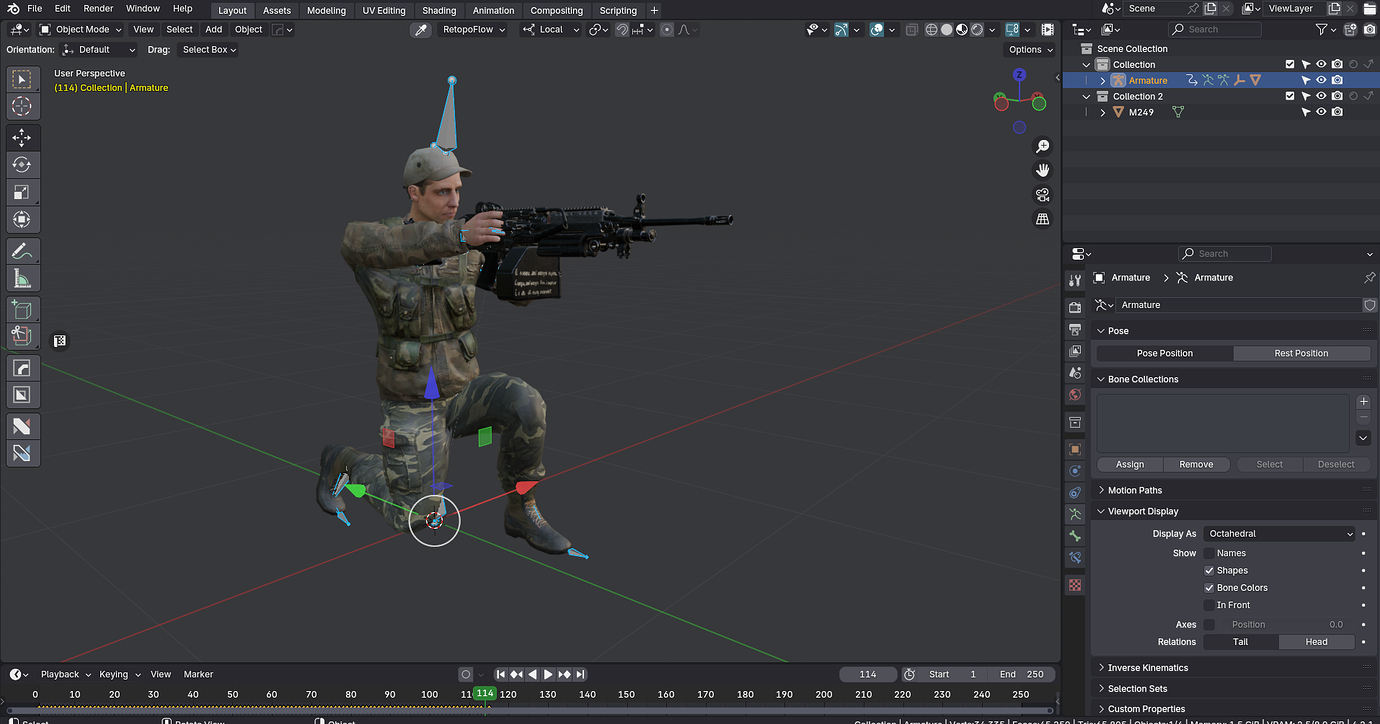
Task: Expand the Inverse Kinematics panel
Action: pos(1147,668)
